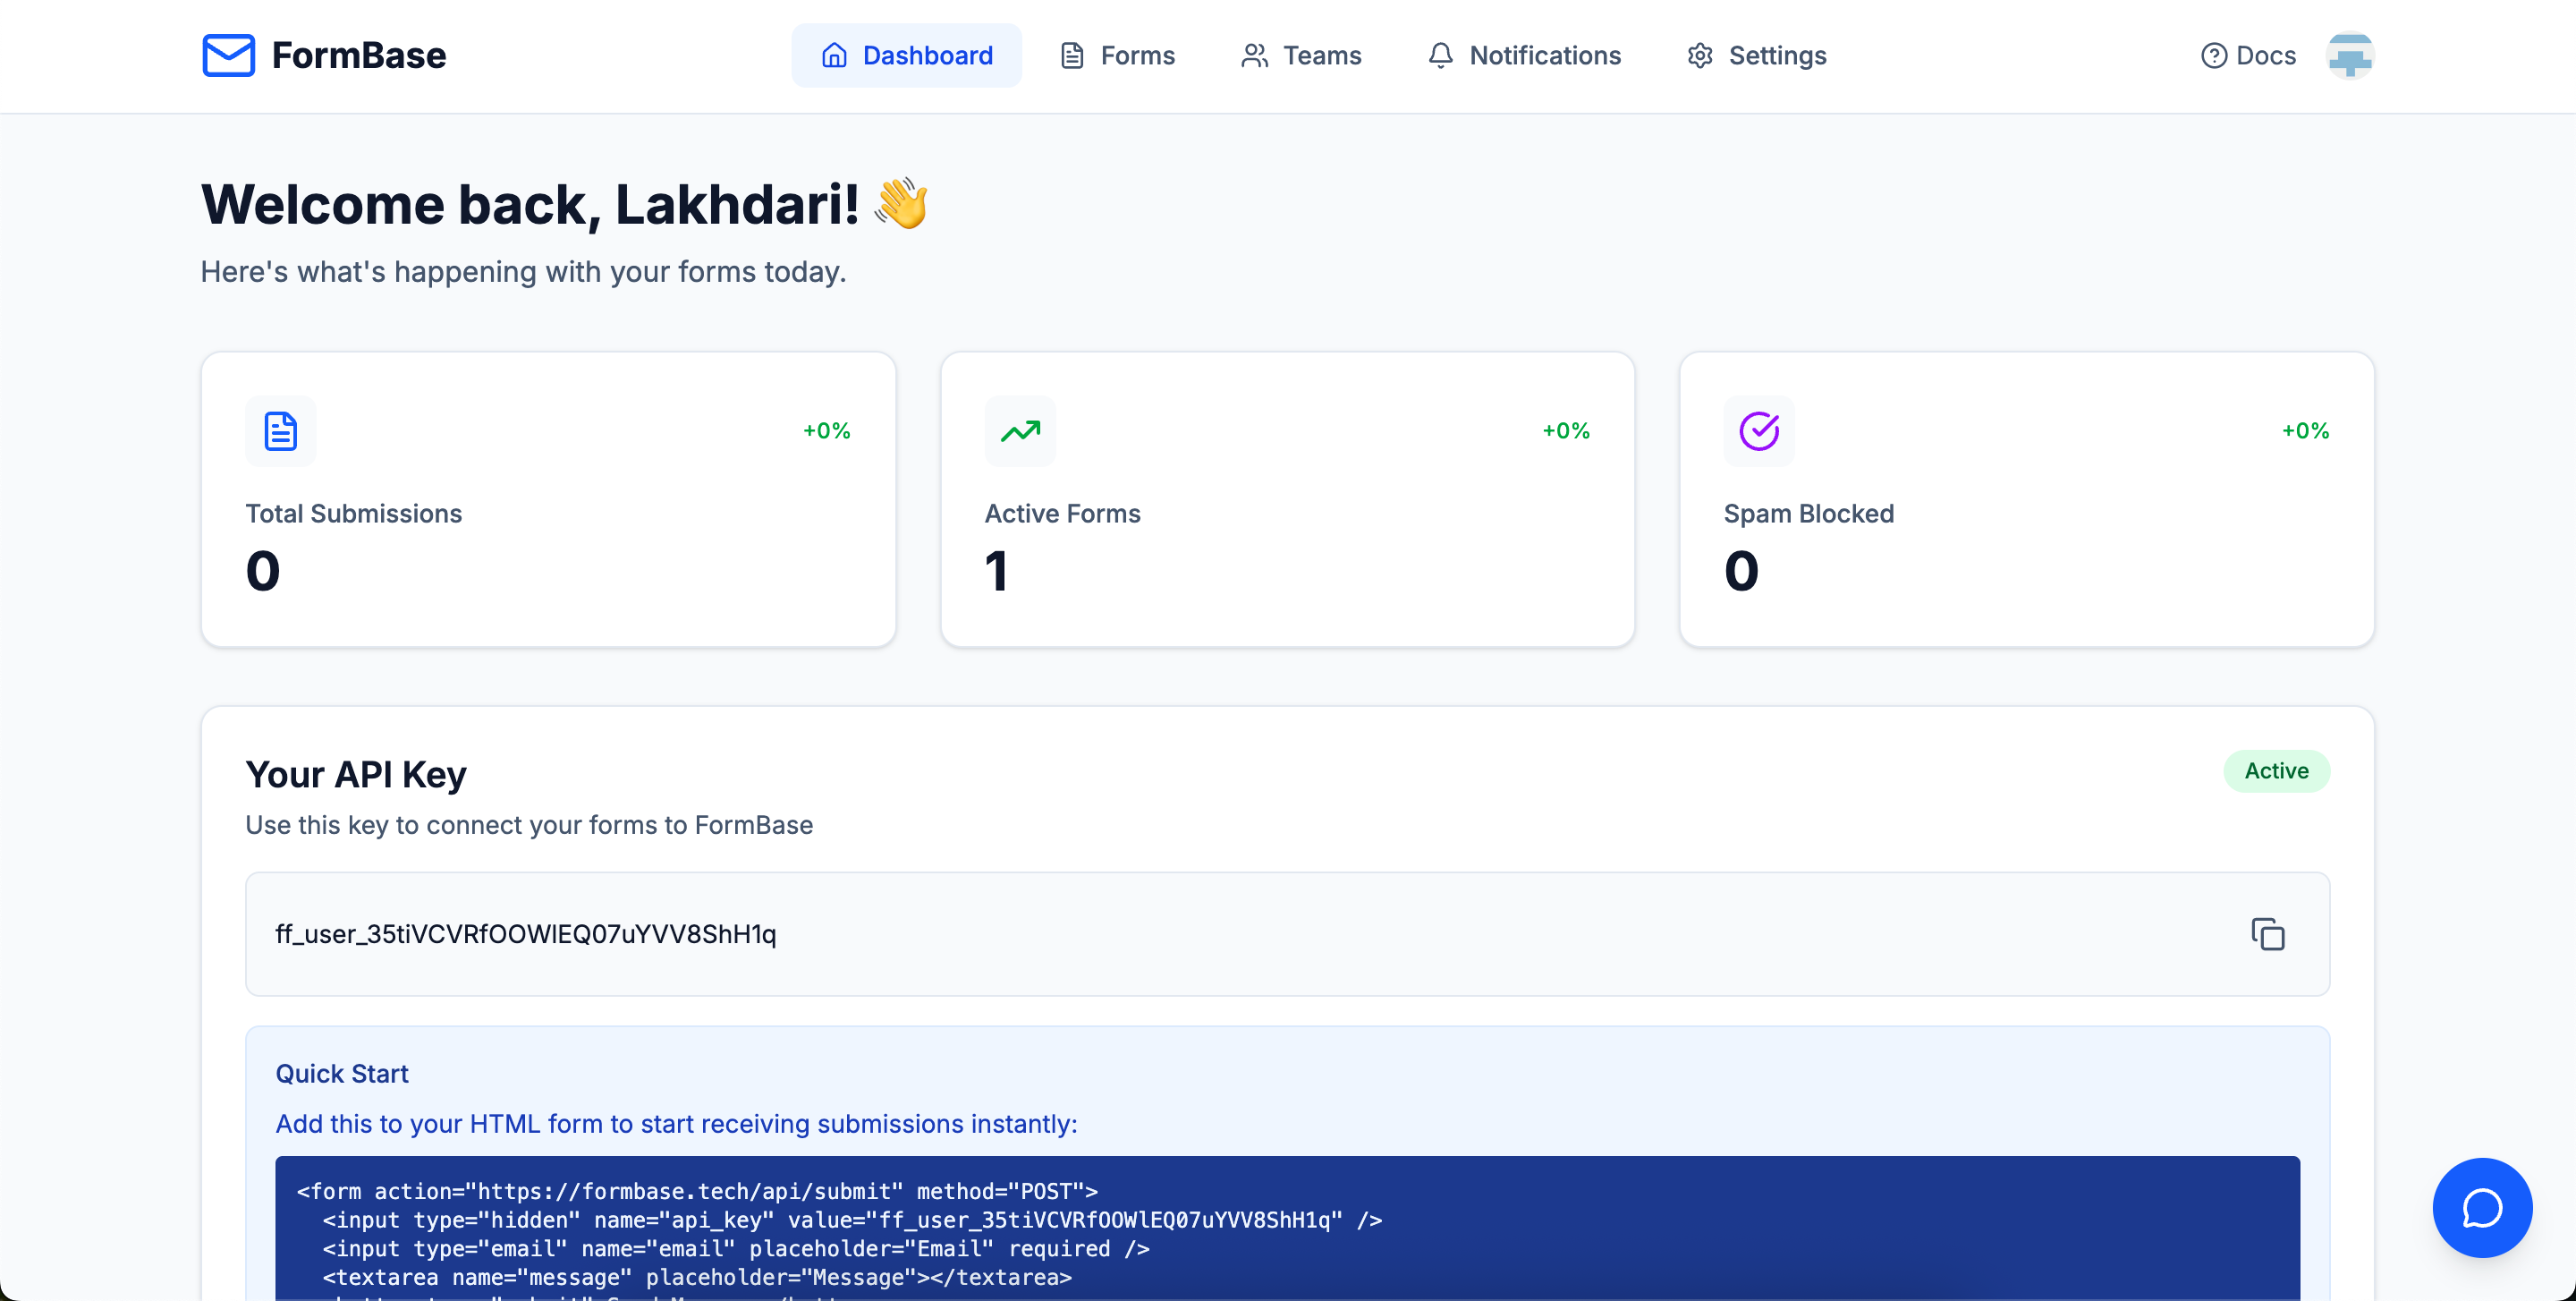Click the Active Forms trend-line icon
This screenshot has height=1301, width=2576.
click(x=1019, y=431)
